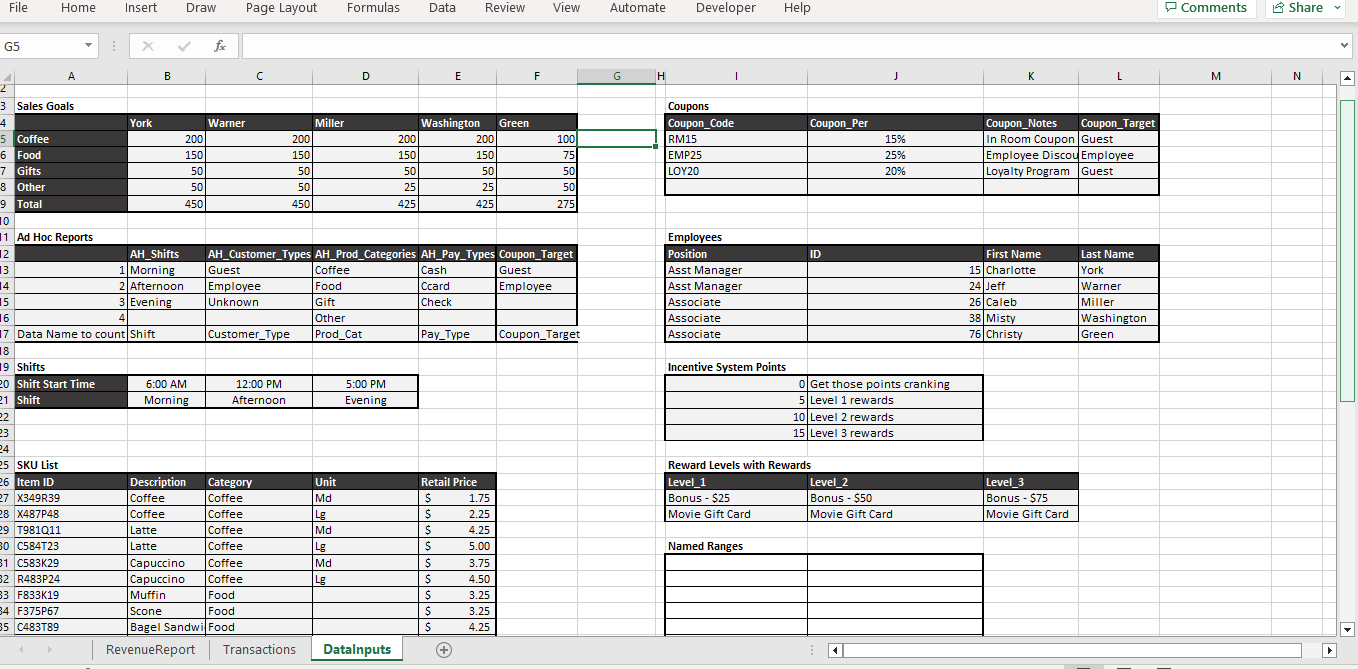Image resolution: width=1358 pixels, height=669 pixels.
Task: Open the Page Layout tab
Action: coord(281,8)
